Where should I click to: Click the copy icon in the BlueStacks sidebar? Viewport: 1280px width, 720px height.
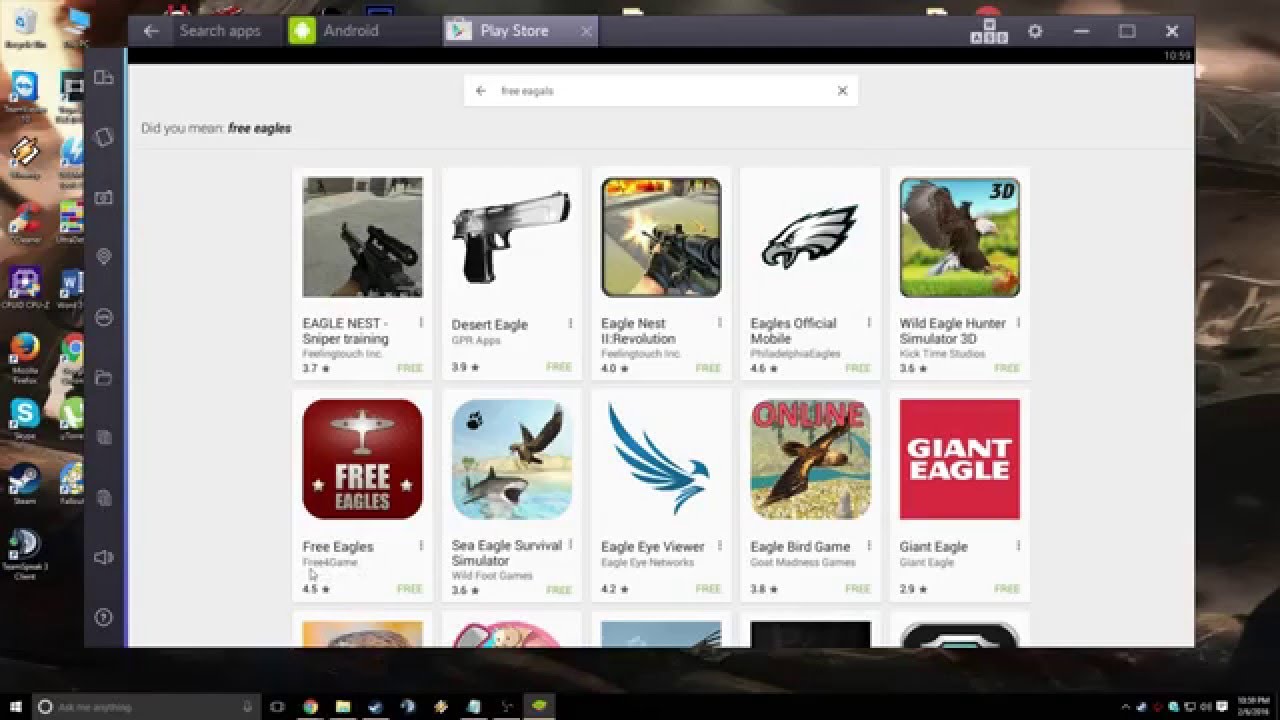(x=103, y=437)
